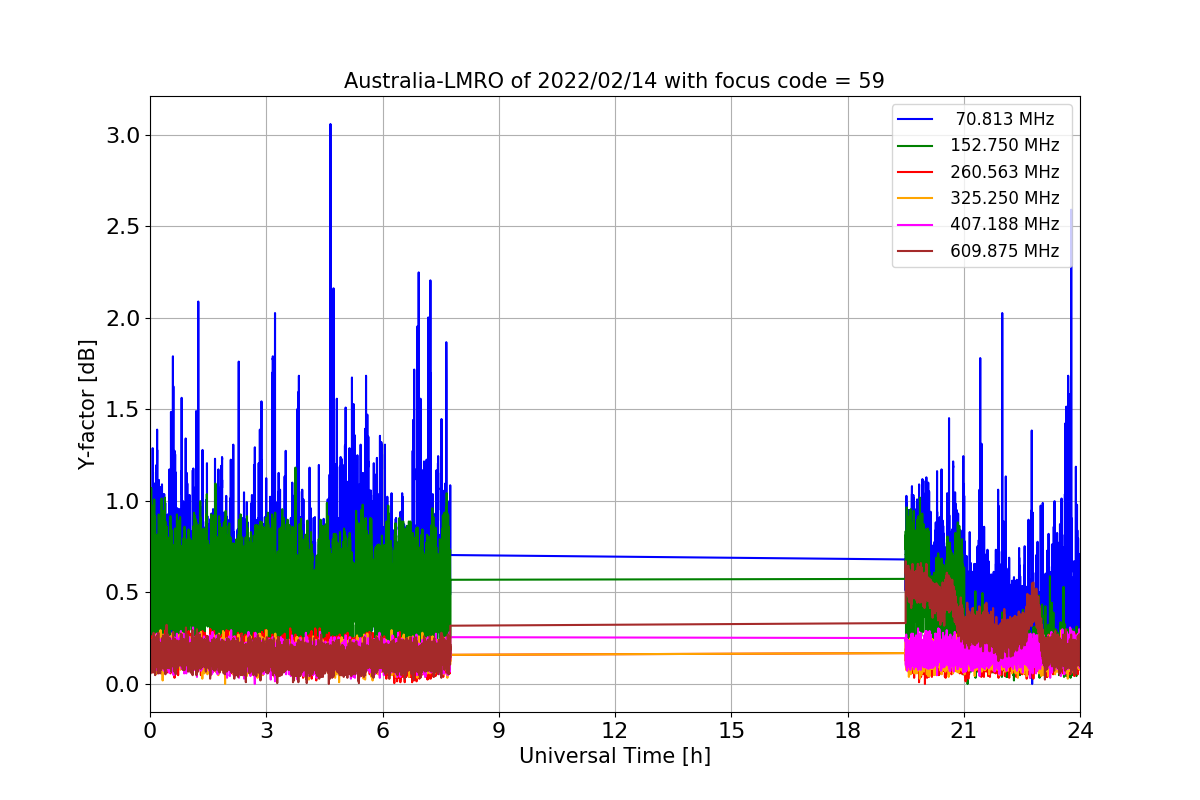Click the Universal Time [h] axis label
The image size is (1200, 800).
click(x=614, y=757)
